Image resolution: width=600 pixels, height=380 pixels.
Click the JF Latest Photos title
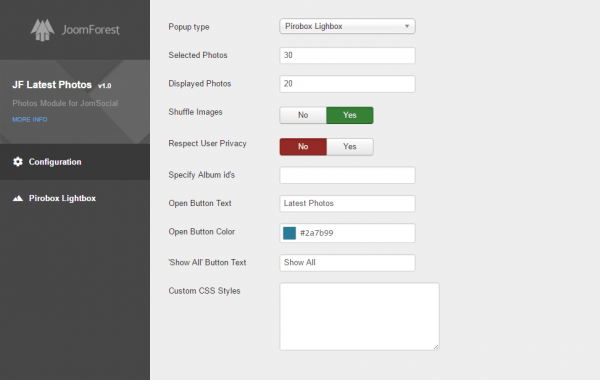(52, 85)
